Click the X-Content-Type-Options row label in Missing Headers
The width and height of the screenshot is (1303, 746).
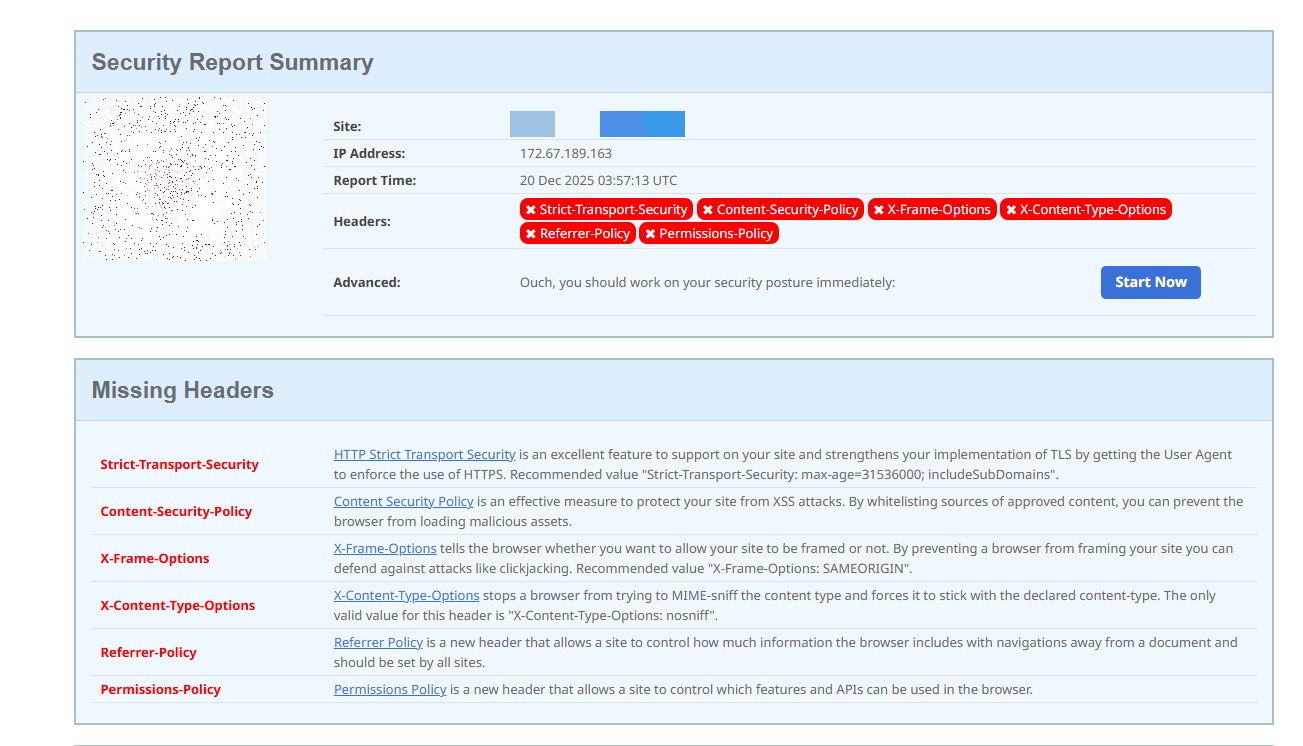178,605
